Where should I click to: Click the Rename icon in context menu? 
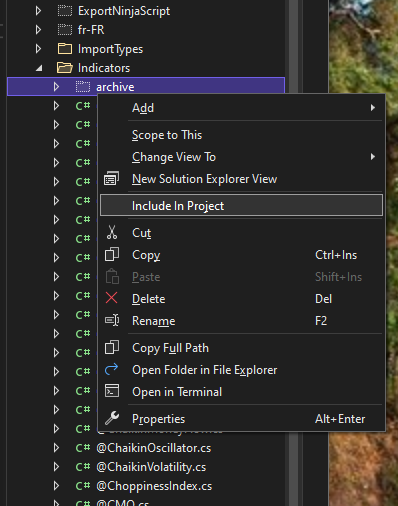(112, 320)
